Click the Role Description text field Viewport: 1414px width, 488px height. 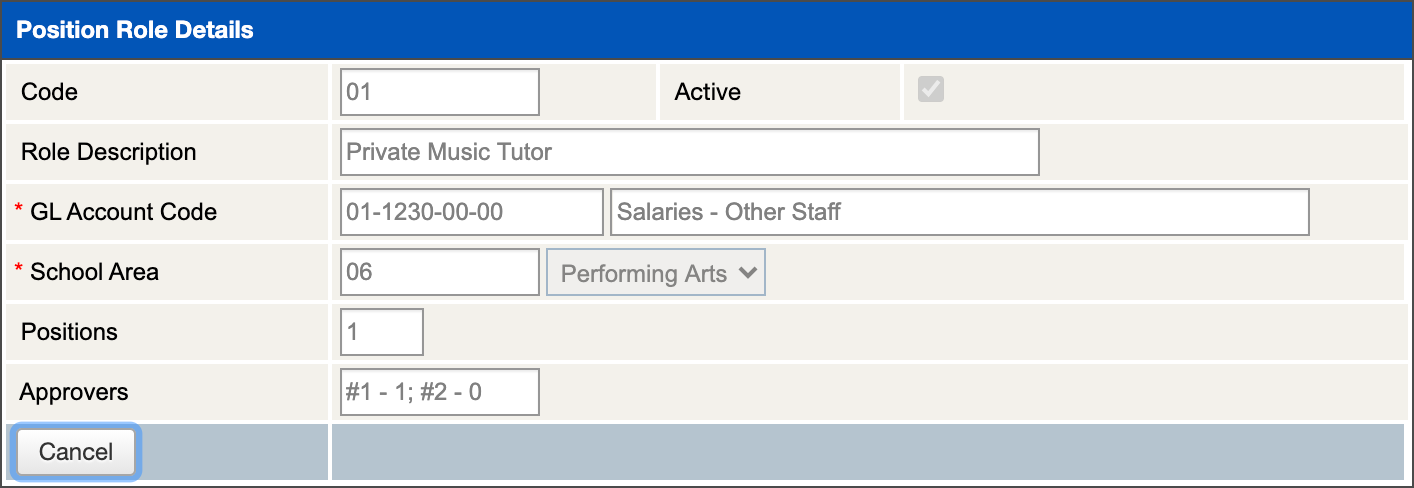[x=689, y=152]
